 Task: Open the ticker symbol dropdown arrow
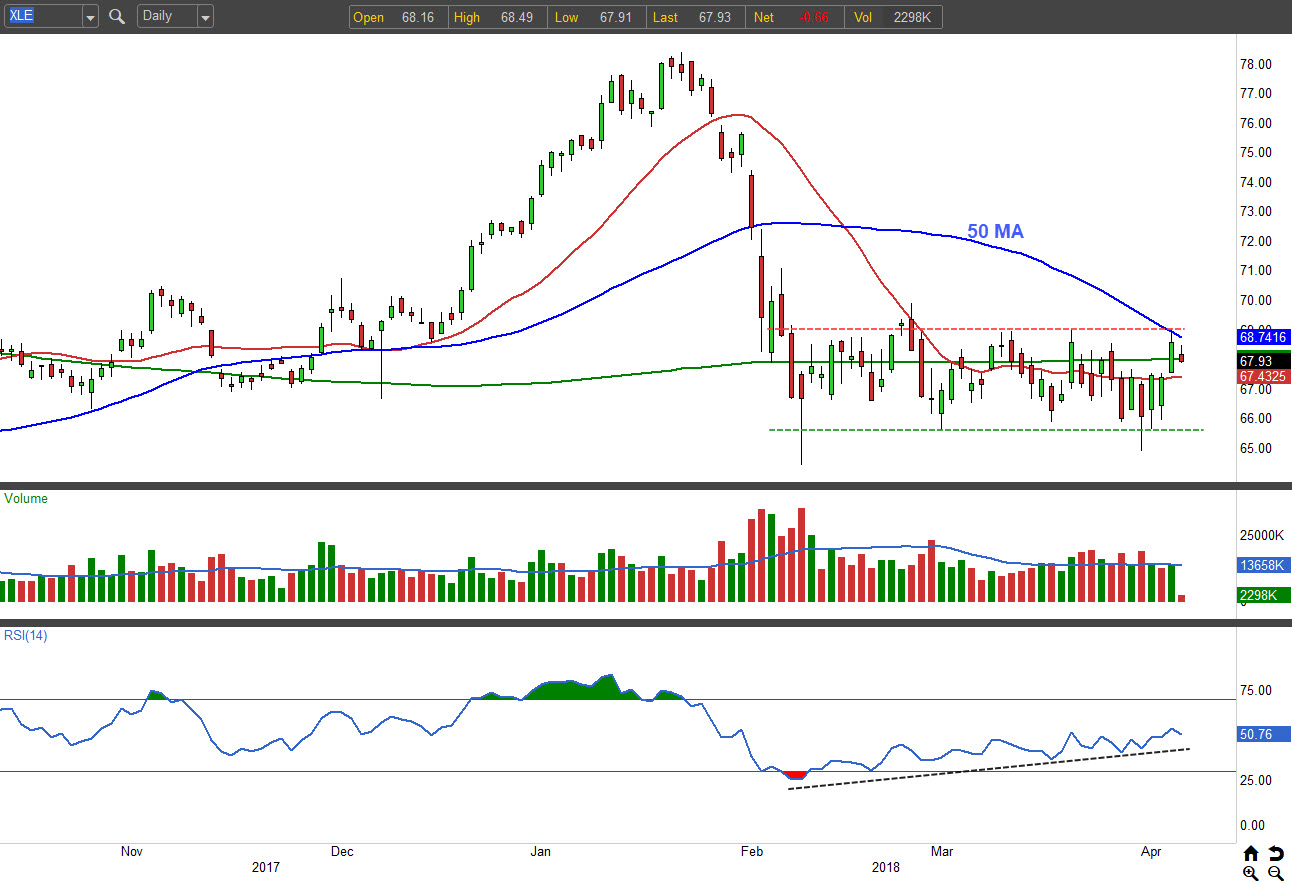(90, 17)
